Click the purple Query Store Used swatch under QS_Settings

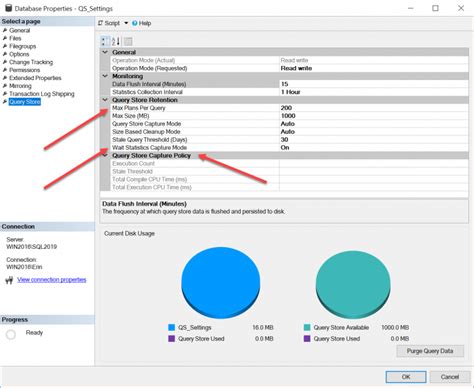(172, 339)
